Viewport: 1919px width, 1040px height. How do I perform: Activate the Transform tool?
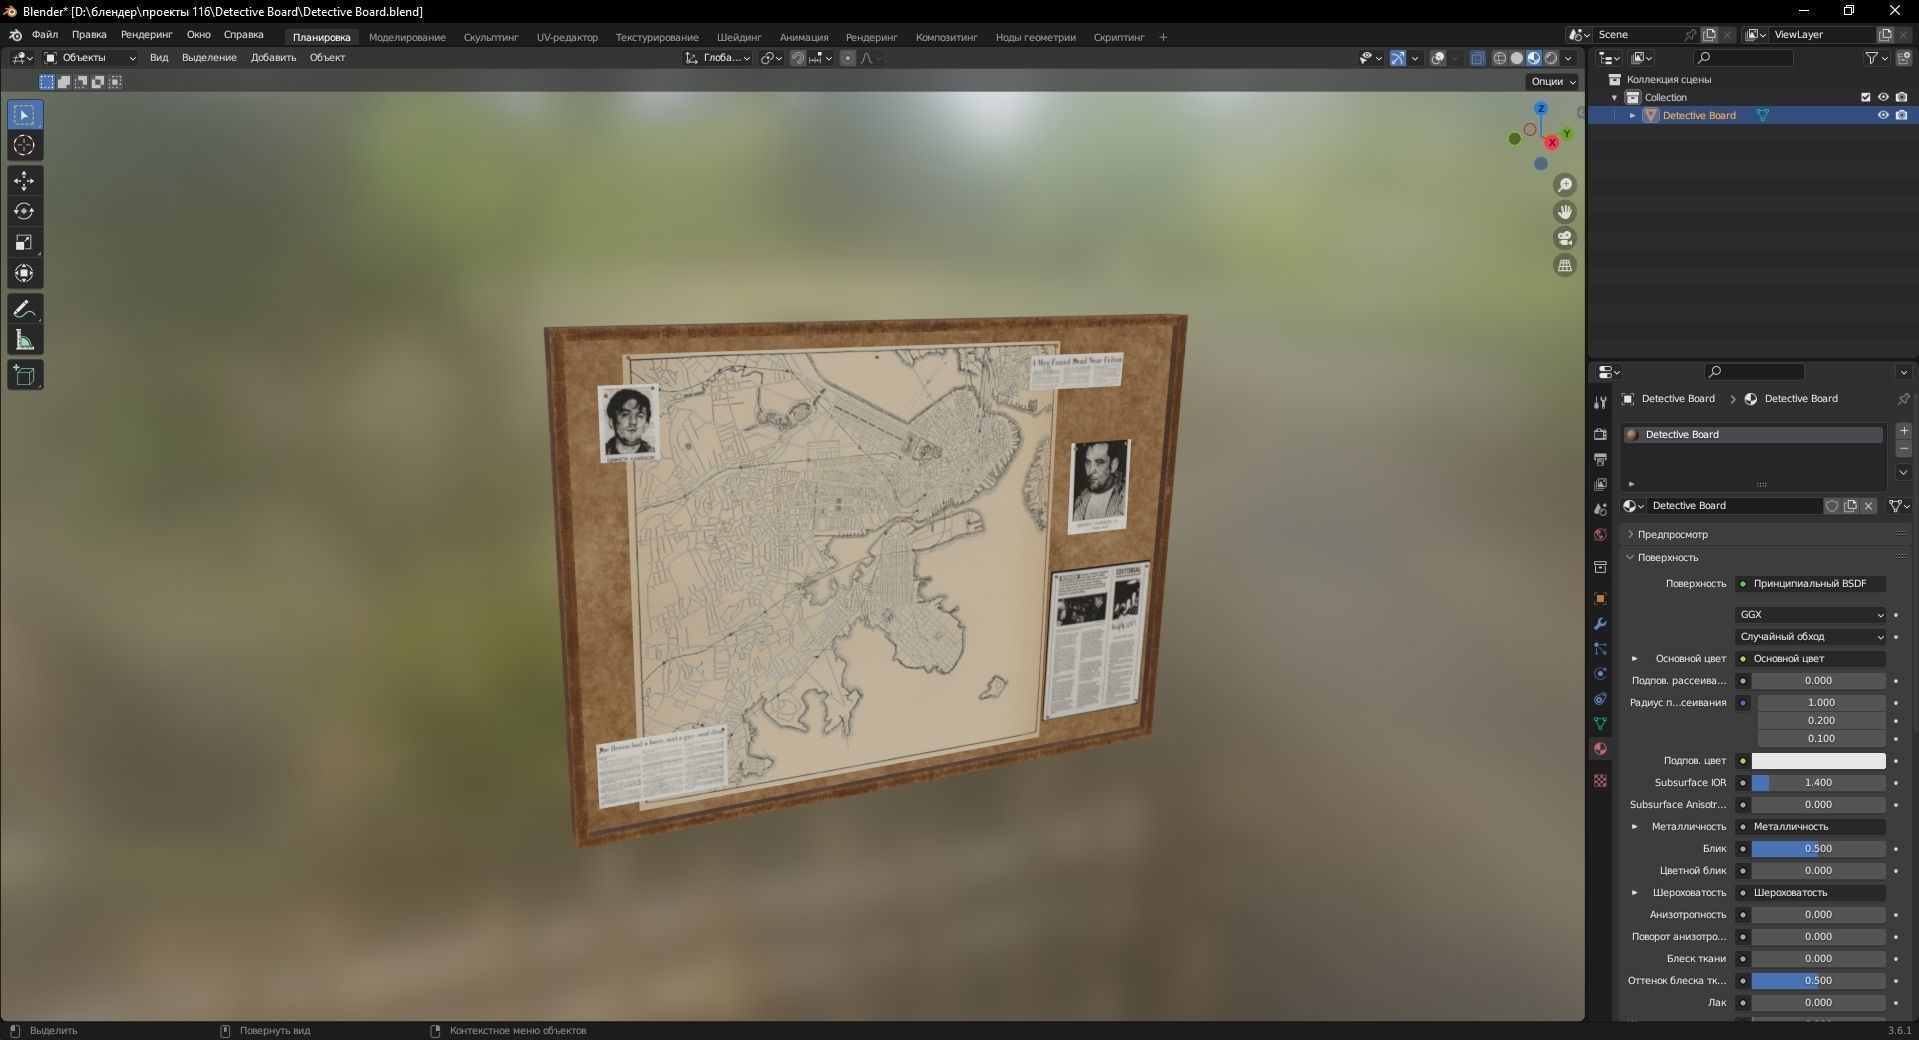[24, 273]
